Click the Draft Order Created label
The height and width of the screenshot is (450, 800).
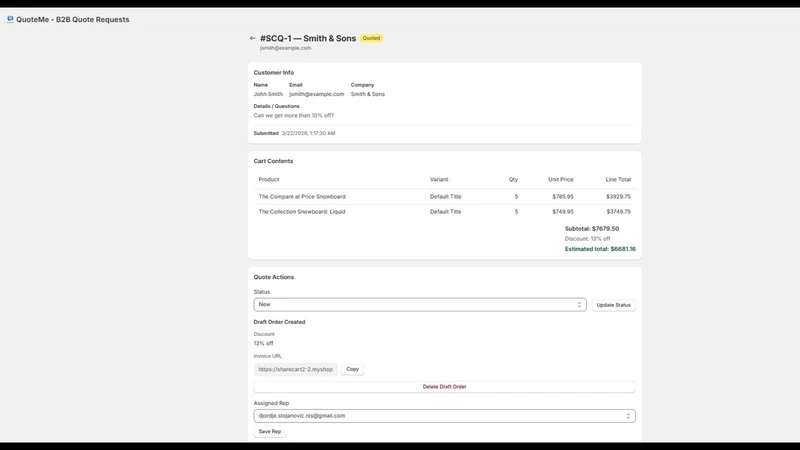[279, 322]
